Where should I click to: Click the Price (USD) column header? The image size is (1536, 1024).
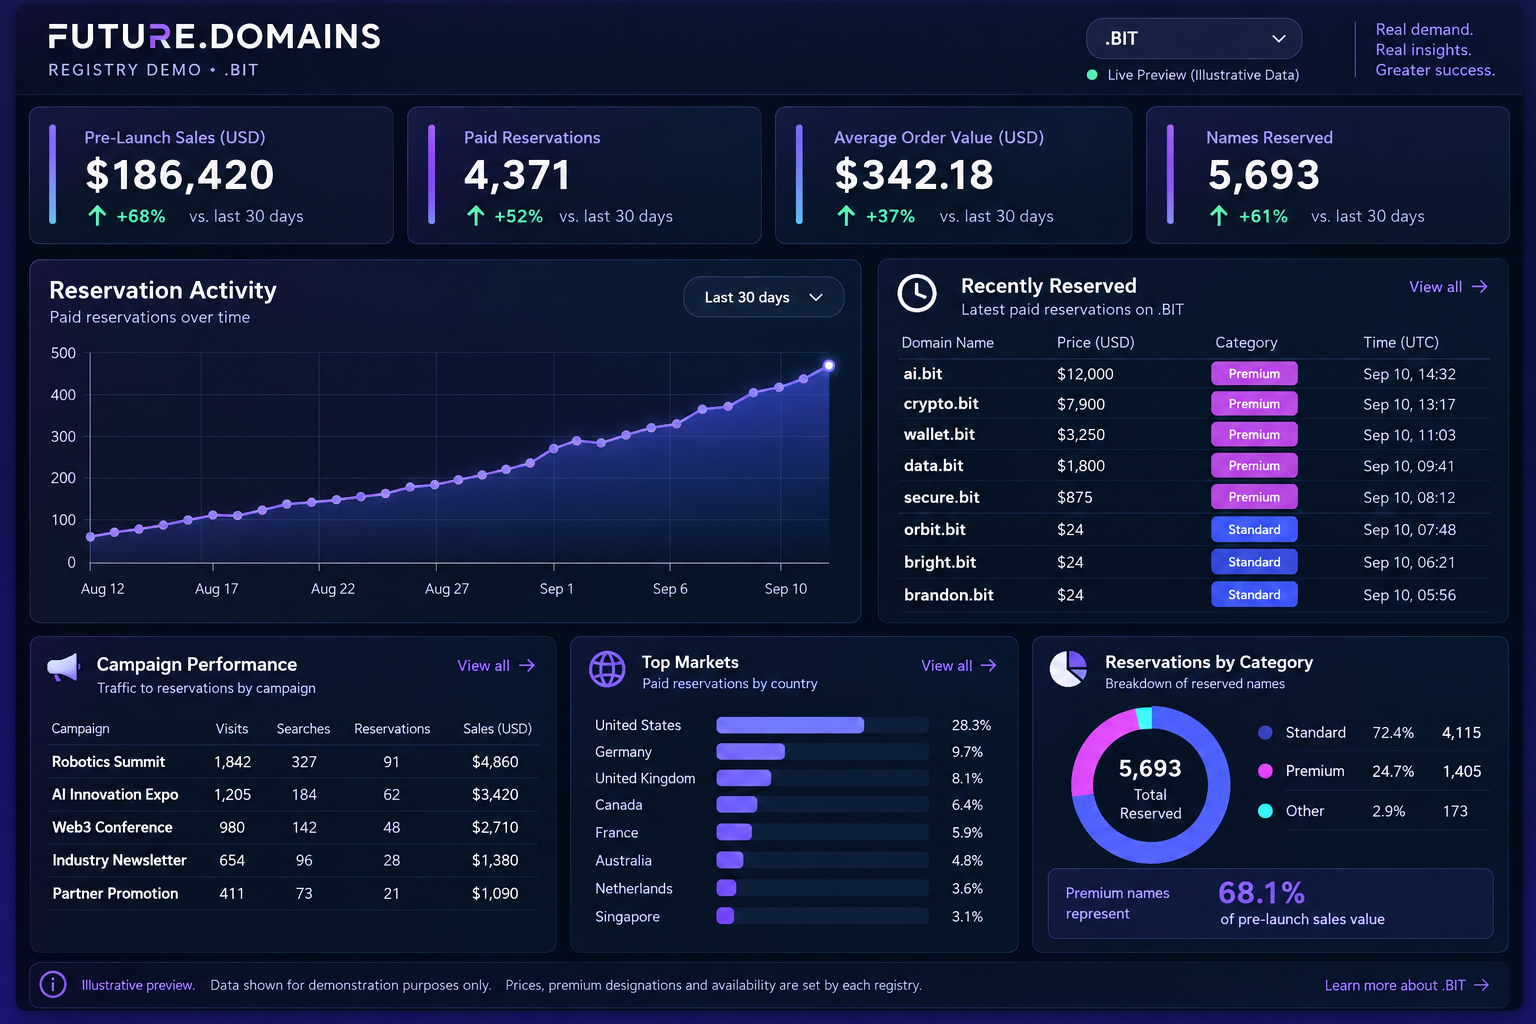(x=1095, y=343)
